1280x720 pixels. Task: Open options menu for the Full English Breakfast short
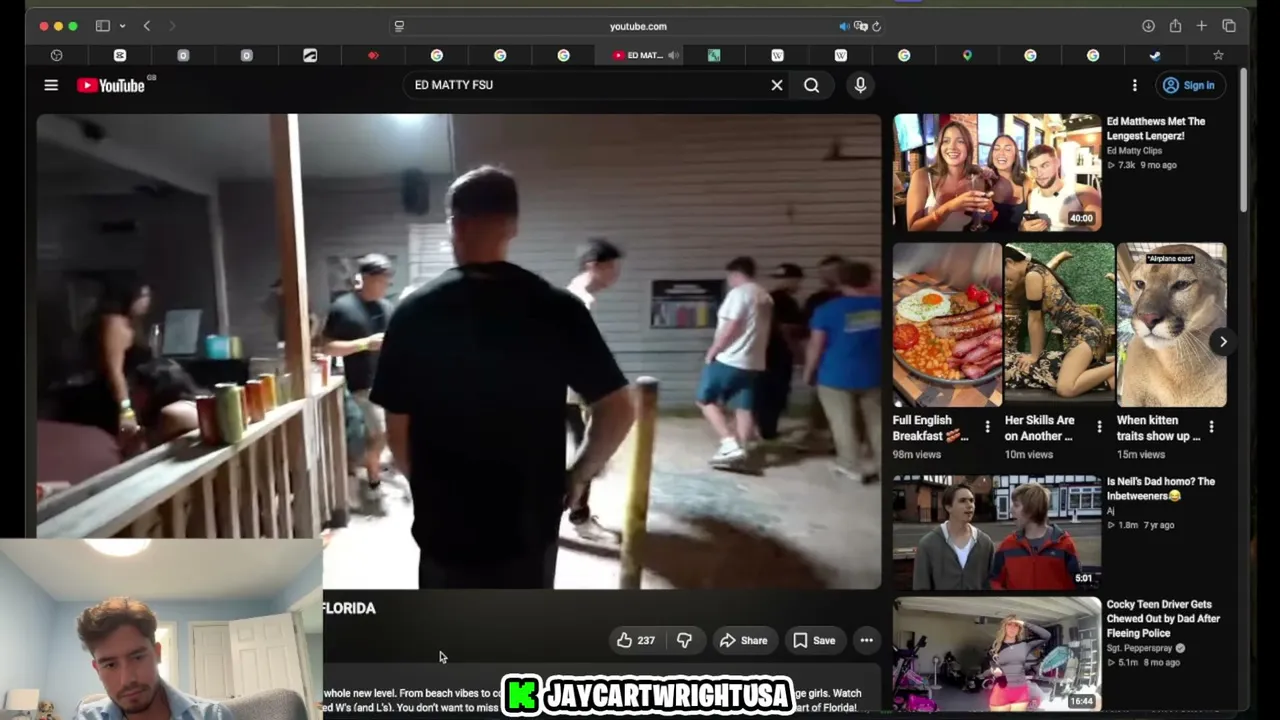pos(987,428)
